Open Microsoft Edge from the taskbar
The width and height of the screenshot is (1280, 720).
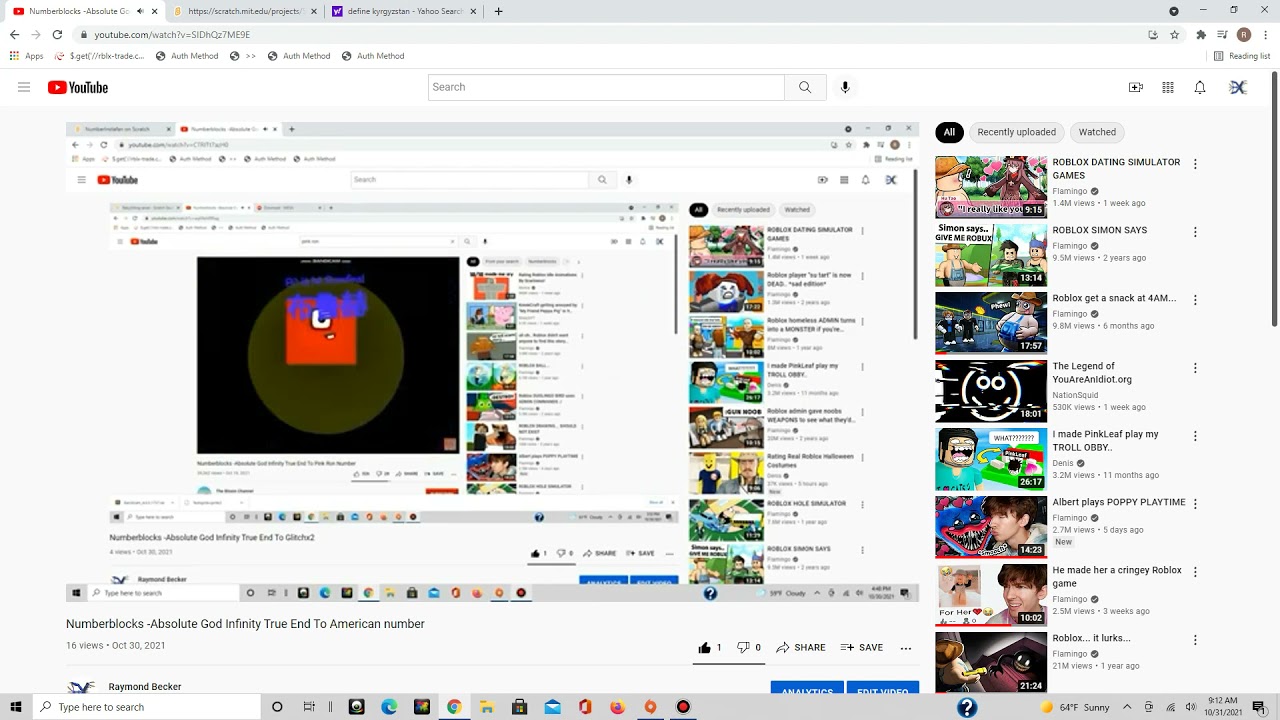pyautogui.click(x=389, y=707)
